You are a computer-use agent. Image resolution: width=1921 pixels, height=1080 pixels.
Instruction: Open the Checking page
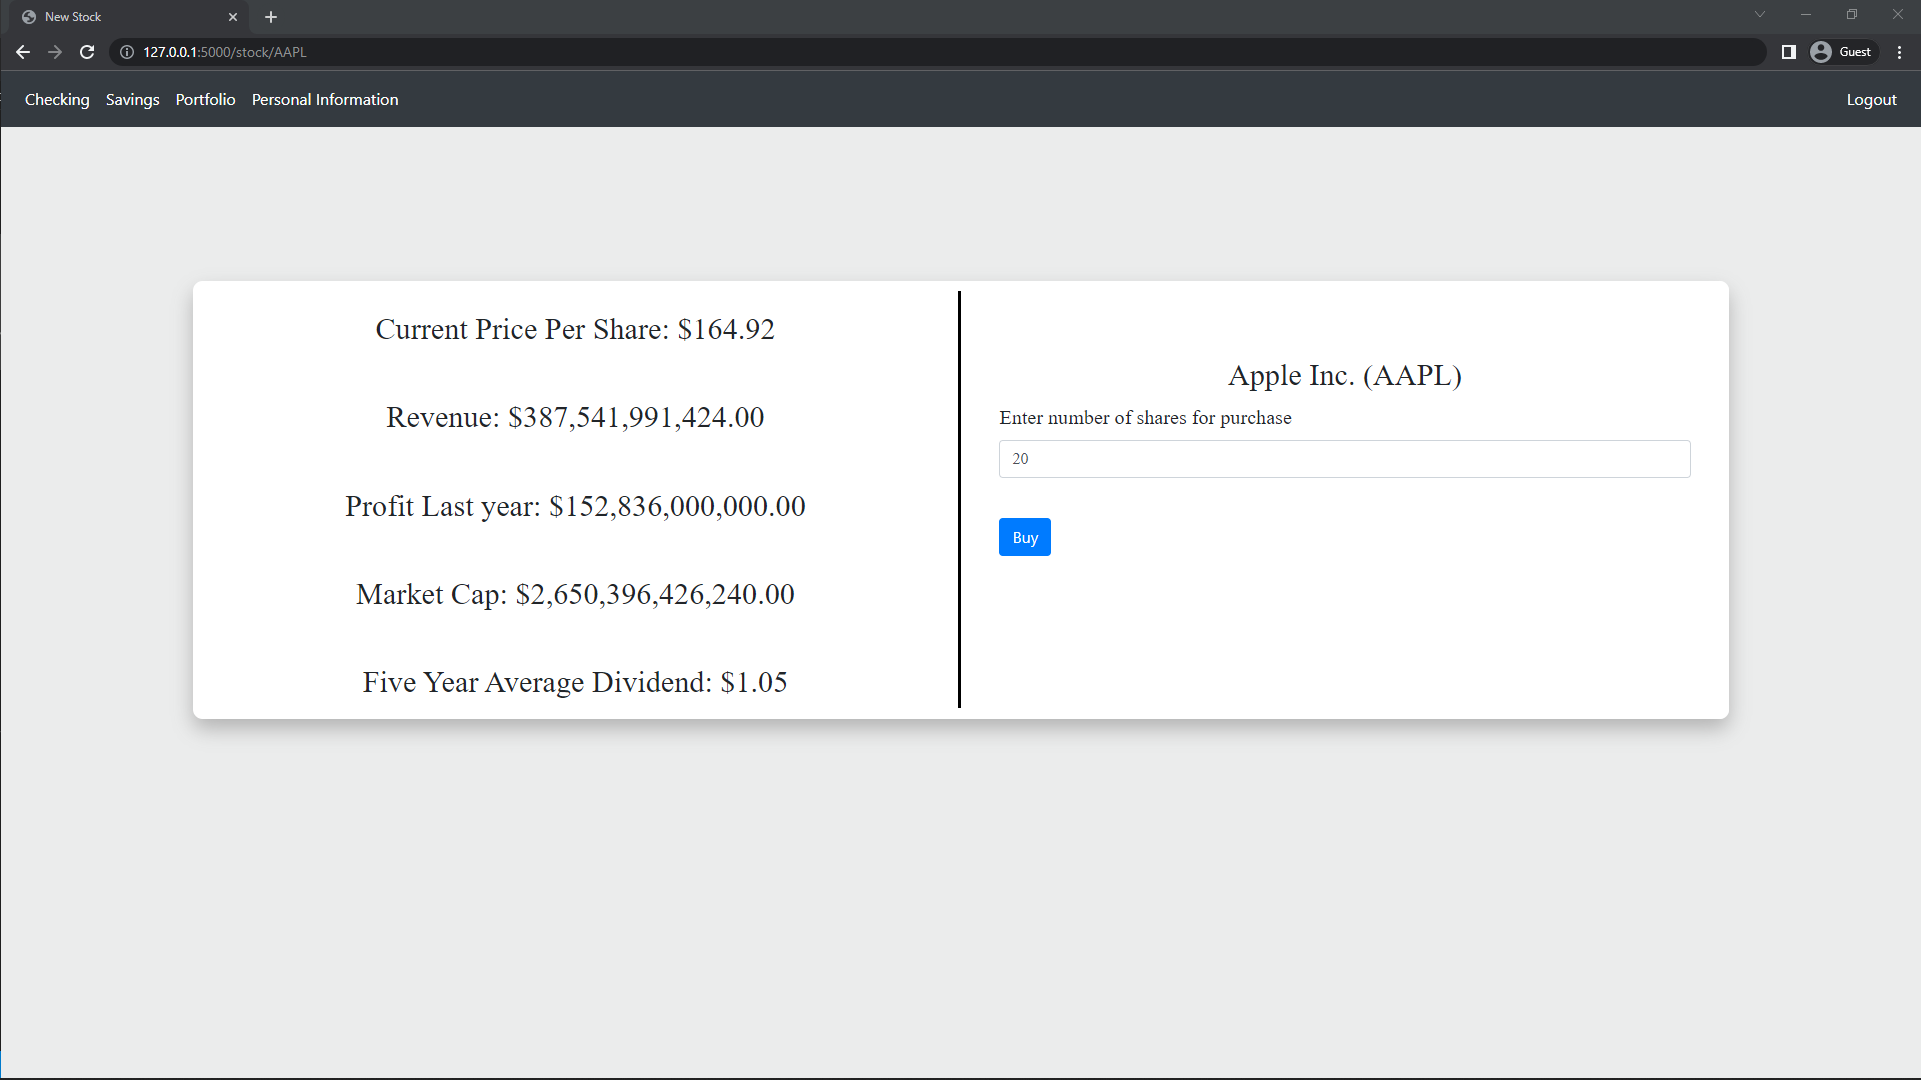click(x=57, y=100)
